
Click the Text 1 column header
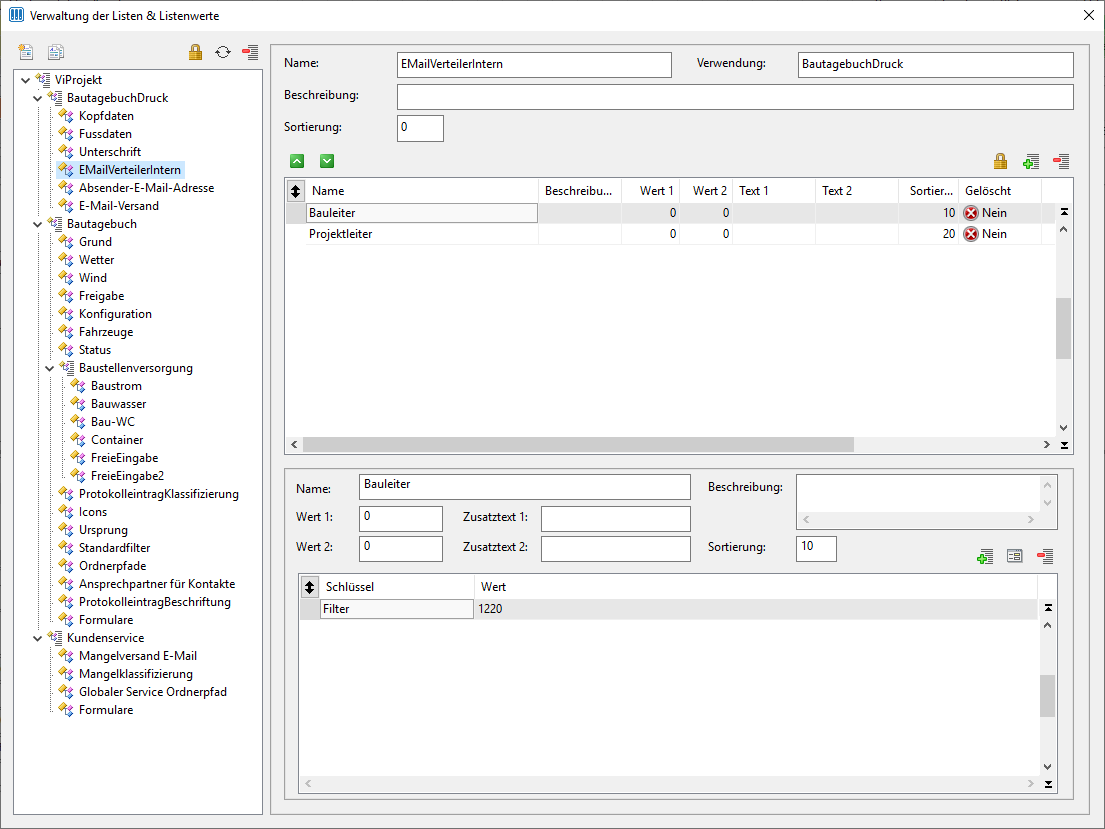[774, 191]
